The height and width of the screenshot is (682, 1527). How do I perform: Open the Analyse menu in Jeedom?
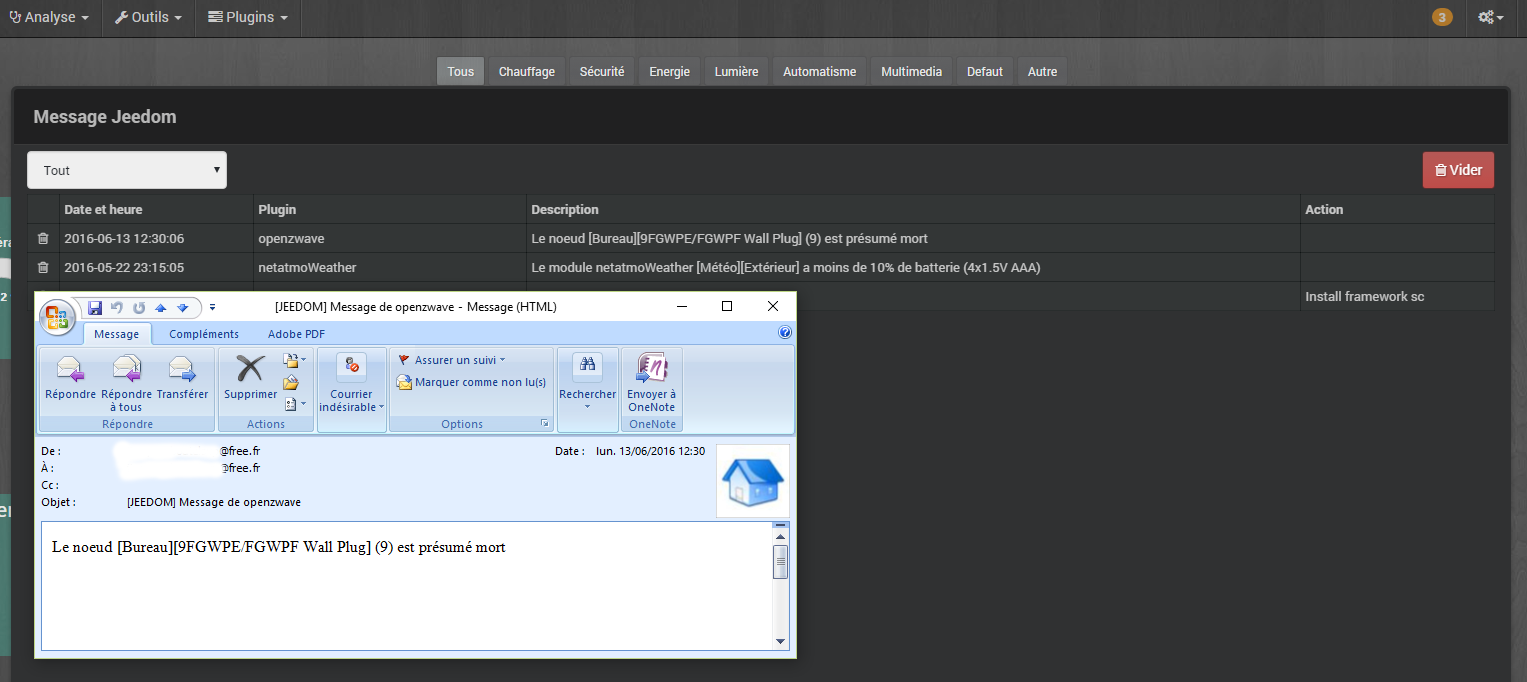tap(48, 17)
